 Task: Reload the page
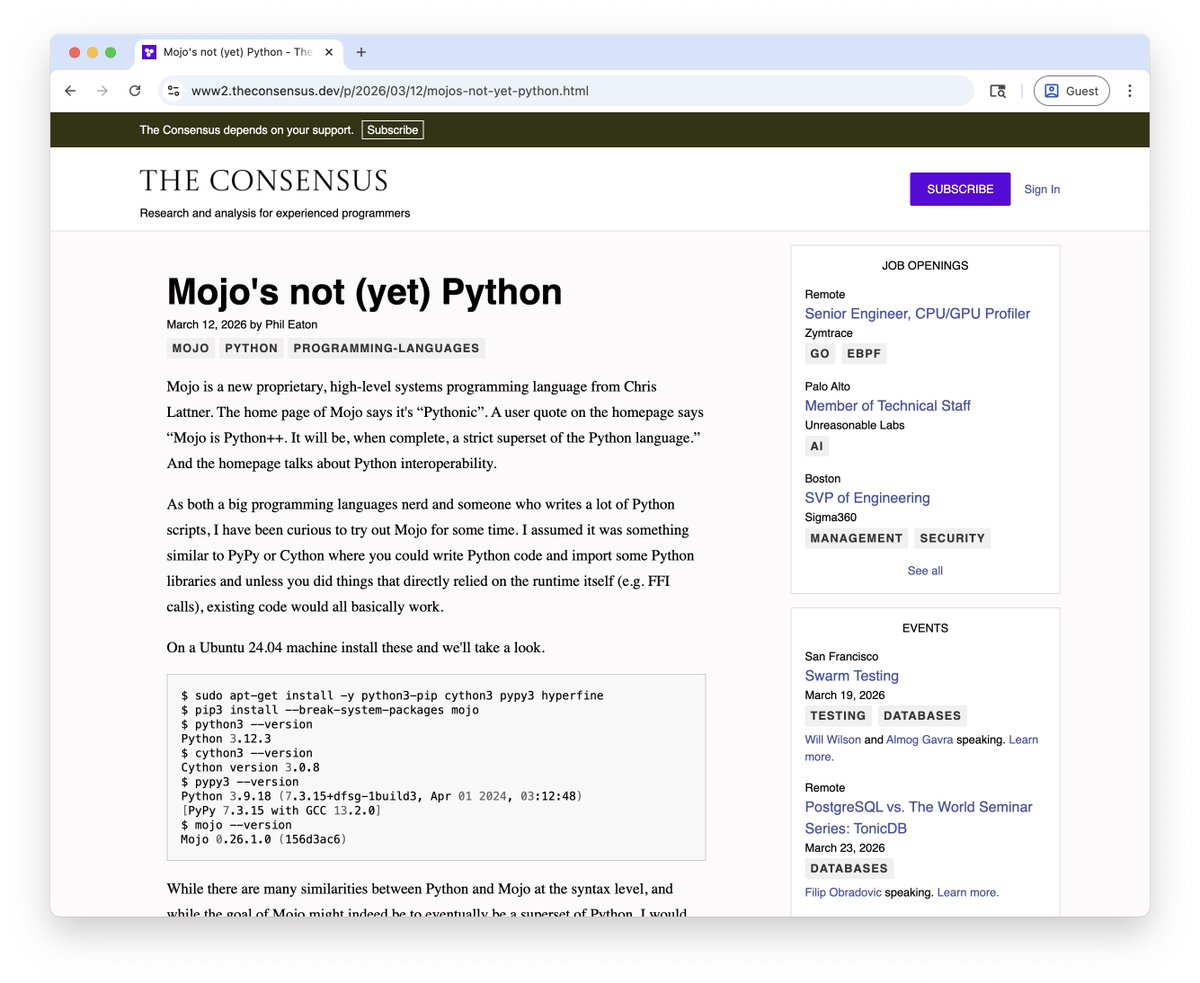tap(135, 91)
